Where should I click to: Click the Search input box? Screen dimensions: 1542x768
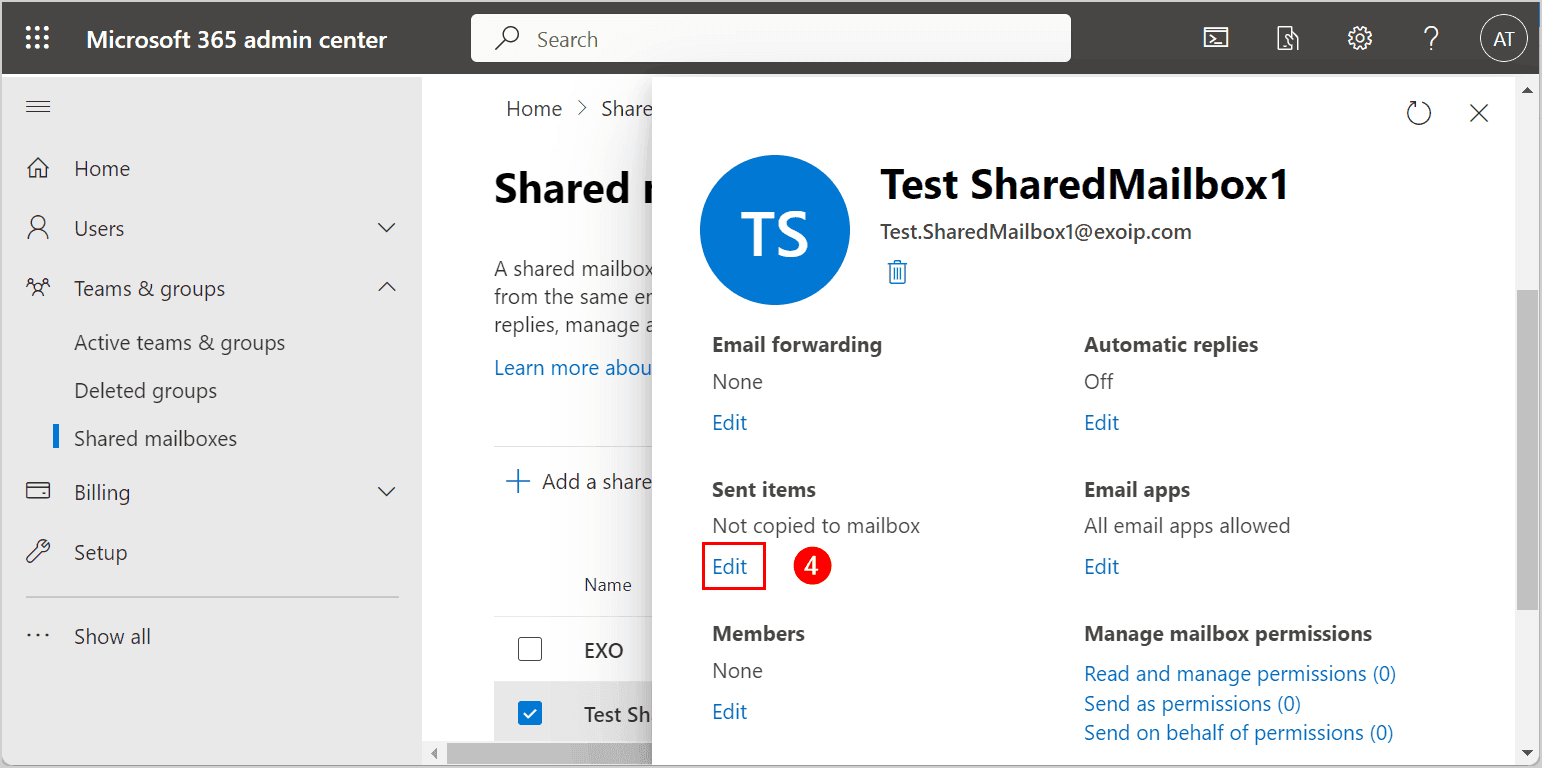click(x=770, y=39)
